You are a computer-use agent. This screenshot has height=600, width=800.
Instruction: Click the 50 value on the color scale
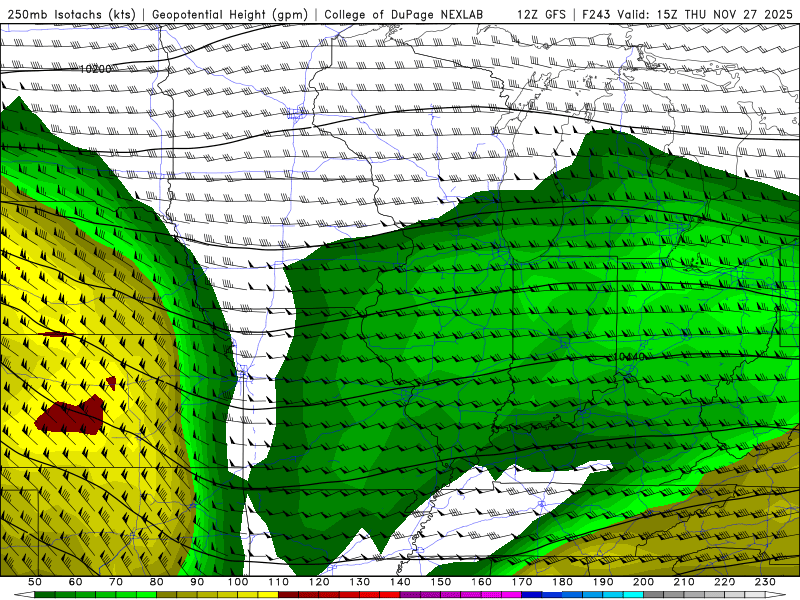(x=35, y=582)
